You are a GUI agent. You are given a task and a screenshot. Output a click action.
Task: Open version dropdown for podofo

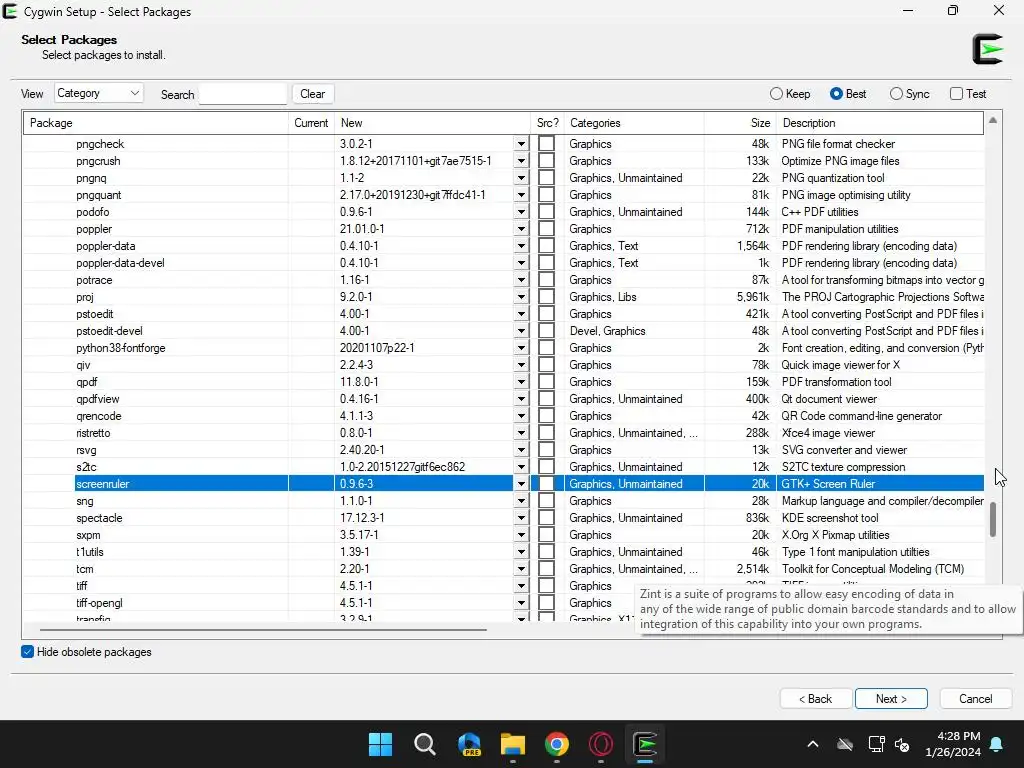pos(521,212)
